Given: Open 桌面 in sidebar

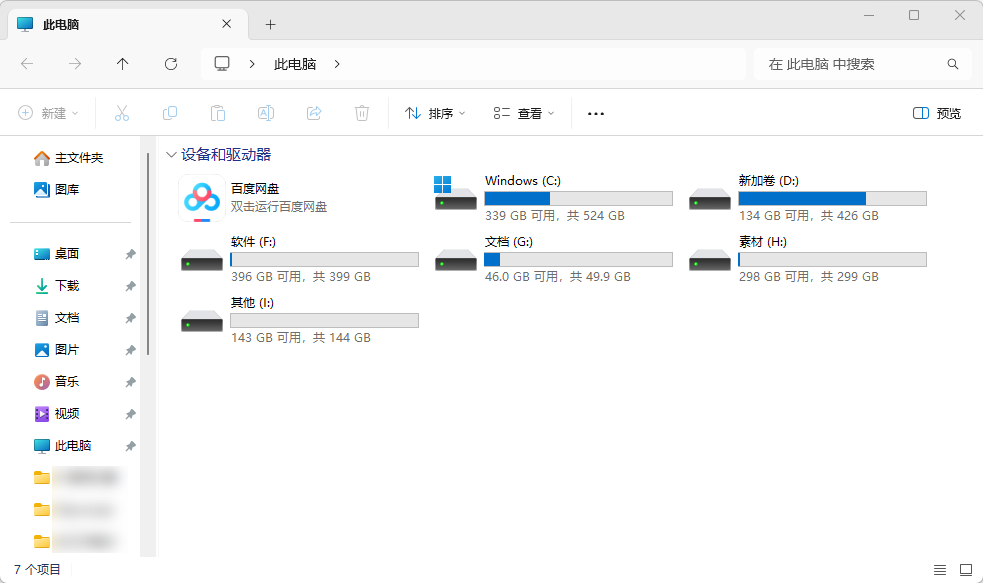Looking at the screenshot, I should point(56,254).
